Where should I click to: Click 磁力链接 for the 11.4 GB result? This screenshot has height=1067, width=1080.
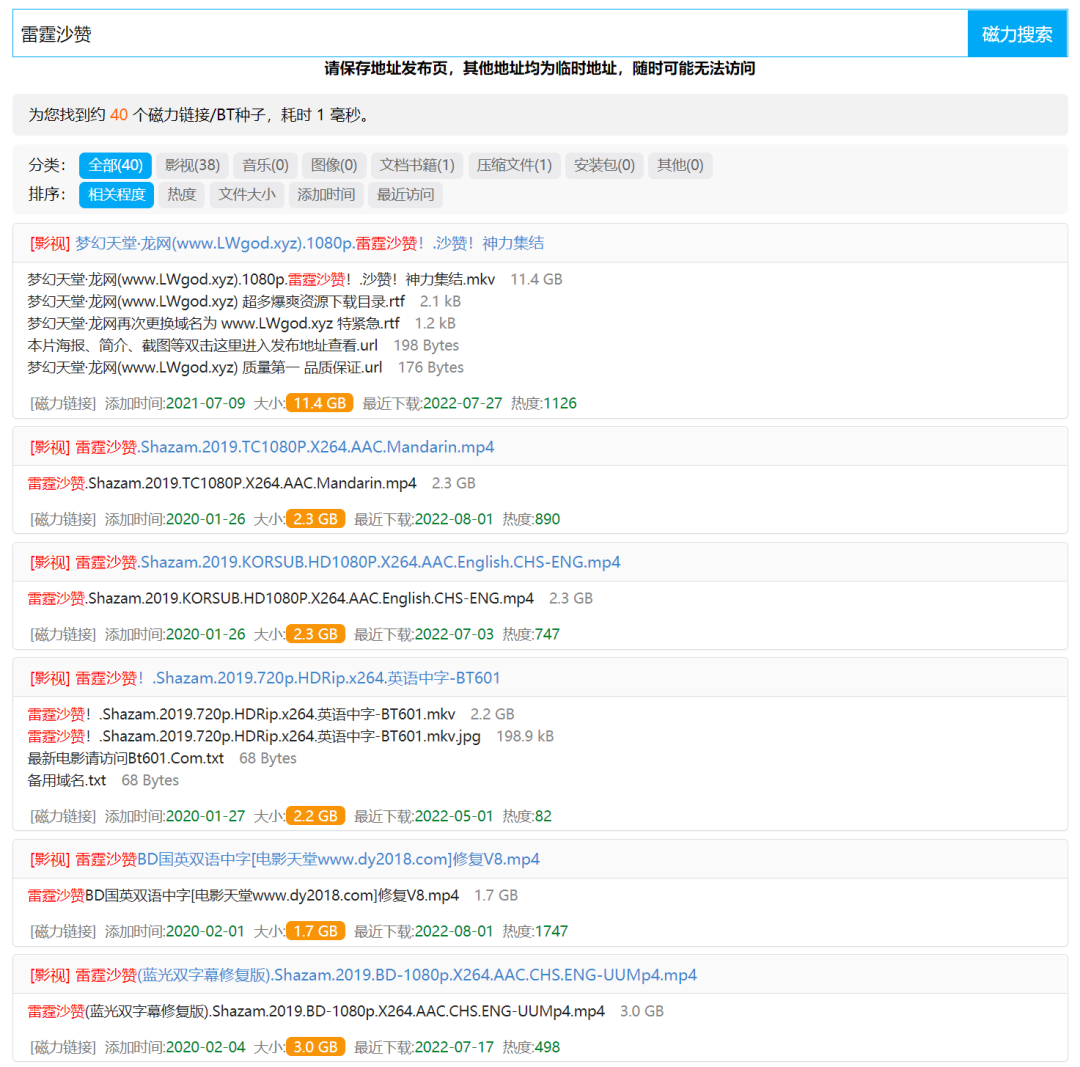[63, 404]
